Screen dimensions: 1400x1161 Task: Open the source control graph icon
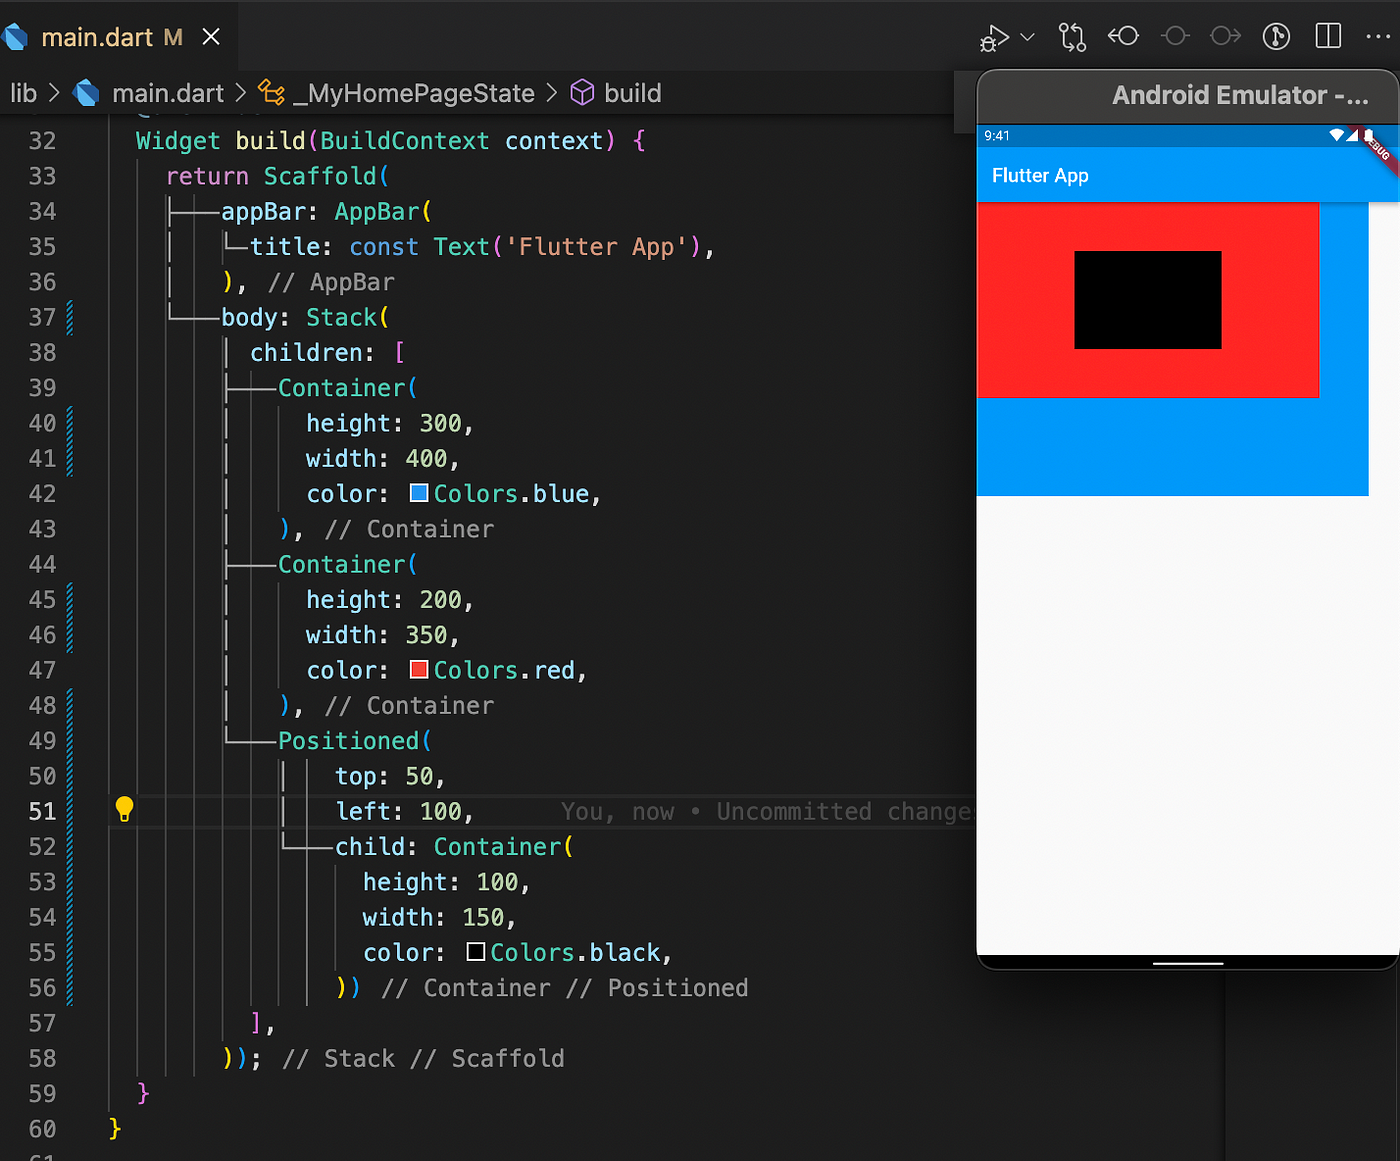1276,36
